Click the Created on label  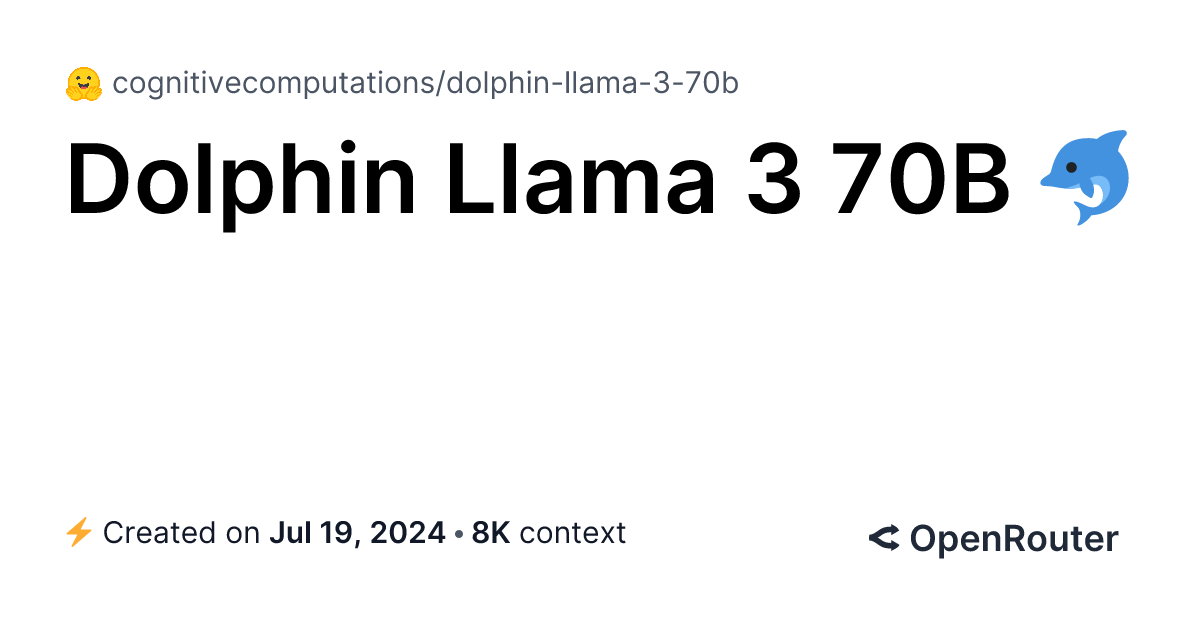tap(181, 533)
